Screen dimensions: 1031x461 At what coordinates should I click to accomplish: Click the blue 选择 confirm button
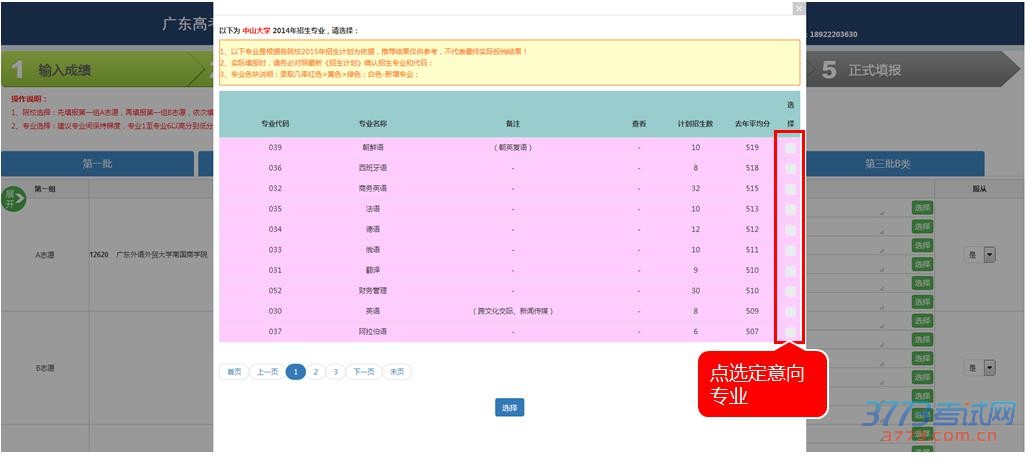click(x=509, y=408)
